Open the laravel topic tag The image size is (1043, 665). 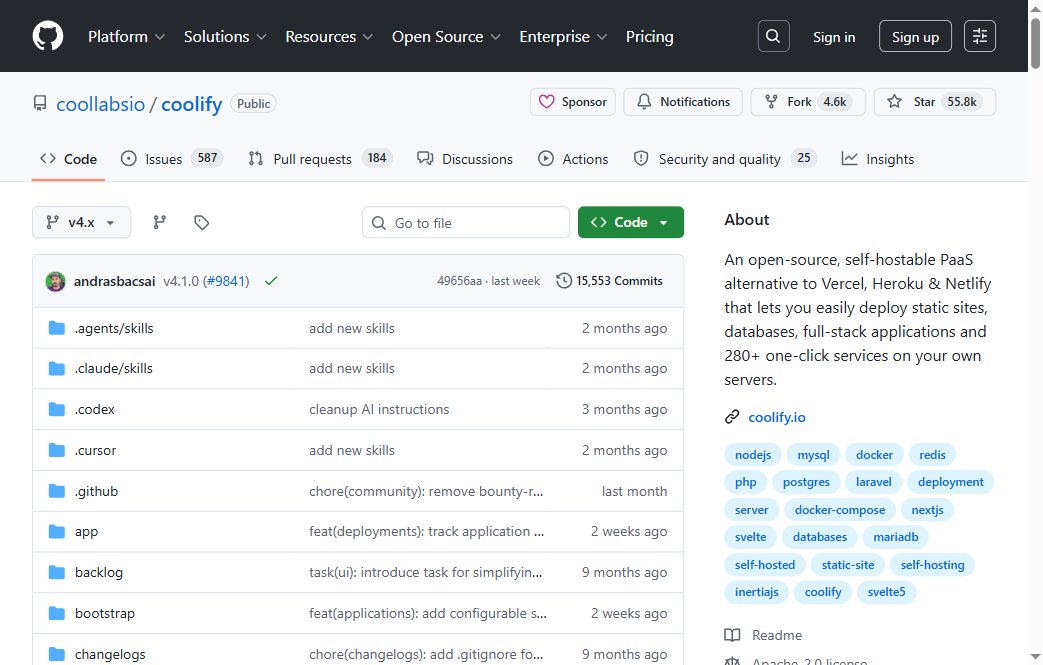click(x=873, y=482)
